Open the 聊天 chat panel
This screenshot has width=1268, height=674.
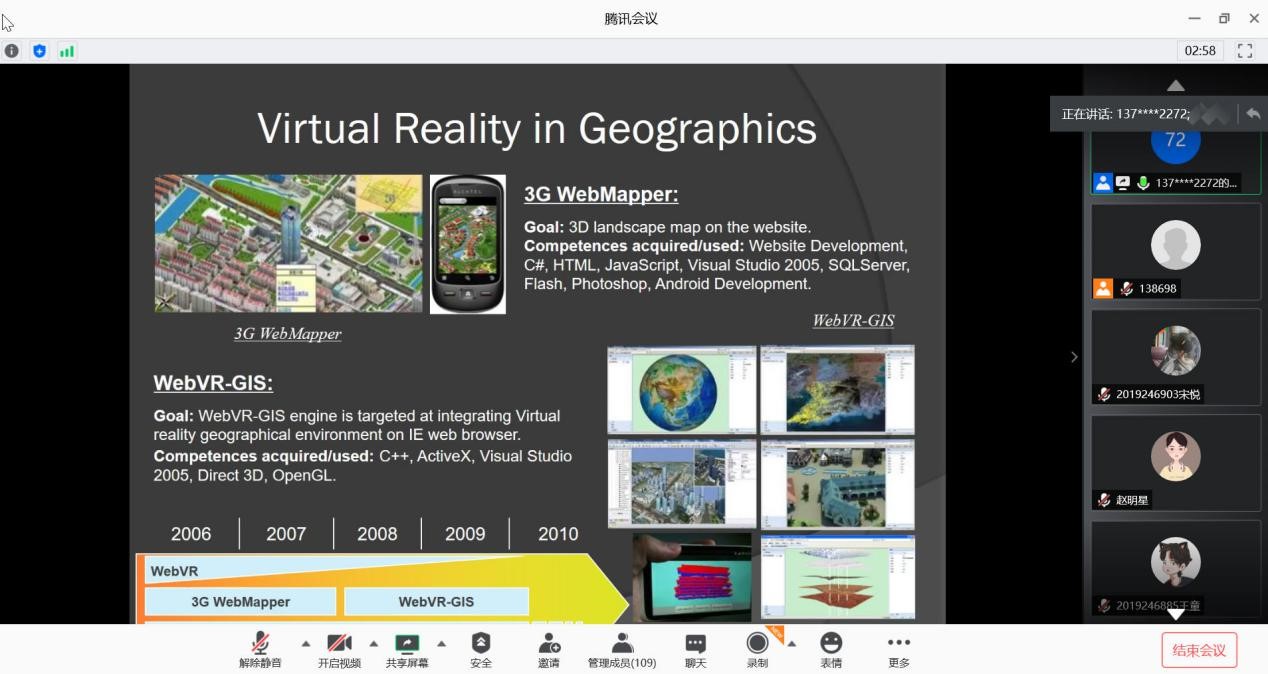tap(695, 650)
